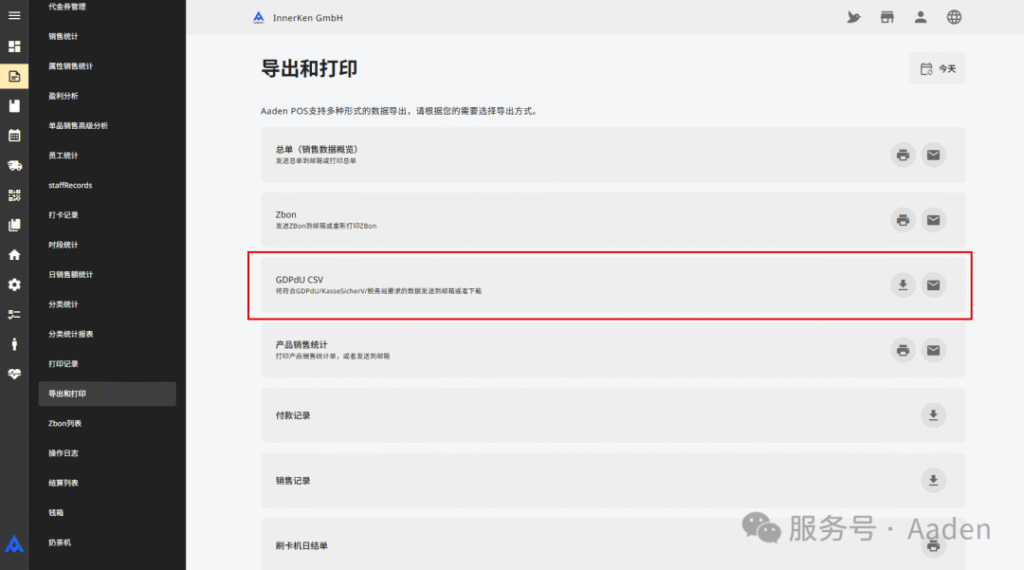This screenshot has width=1024, height=570.
Task: Select Zbon列表 in the side menu
Action: click(x=65, y=423)
